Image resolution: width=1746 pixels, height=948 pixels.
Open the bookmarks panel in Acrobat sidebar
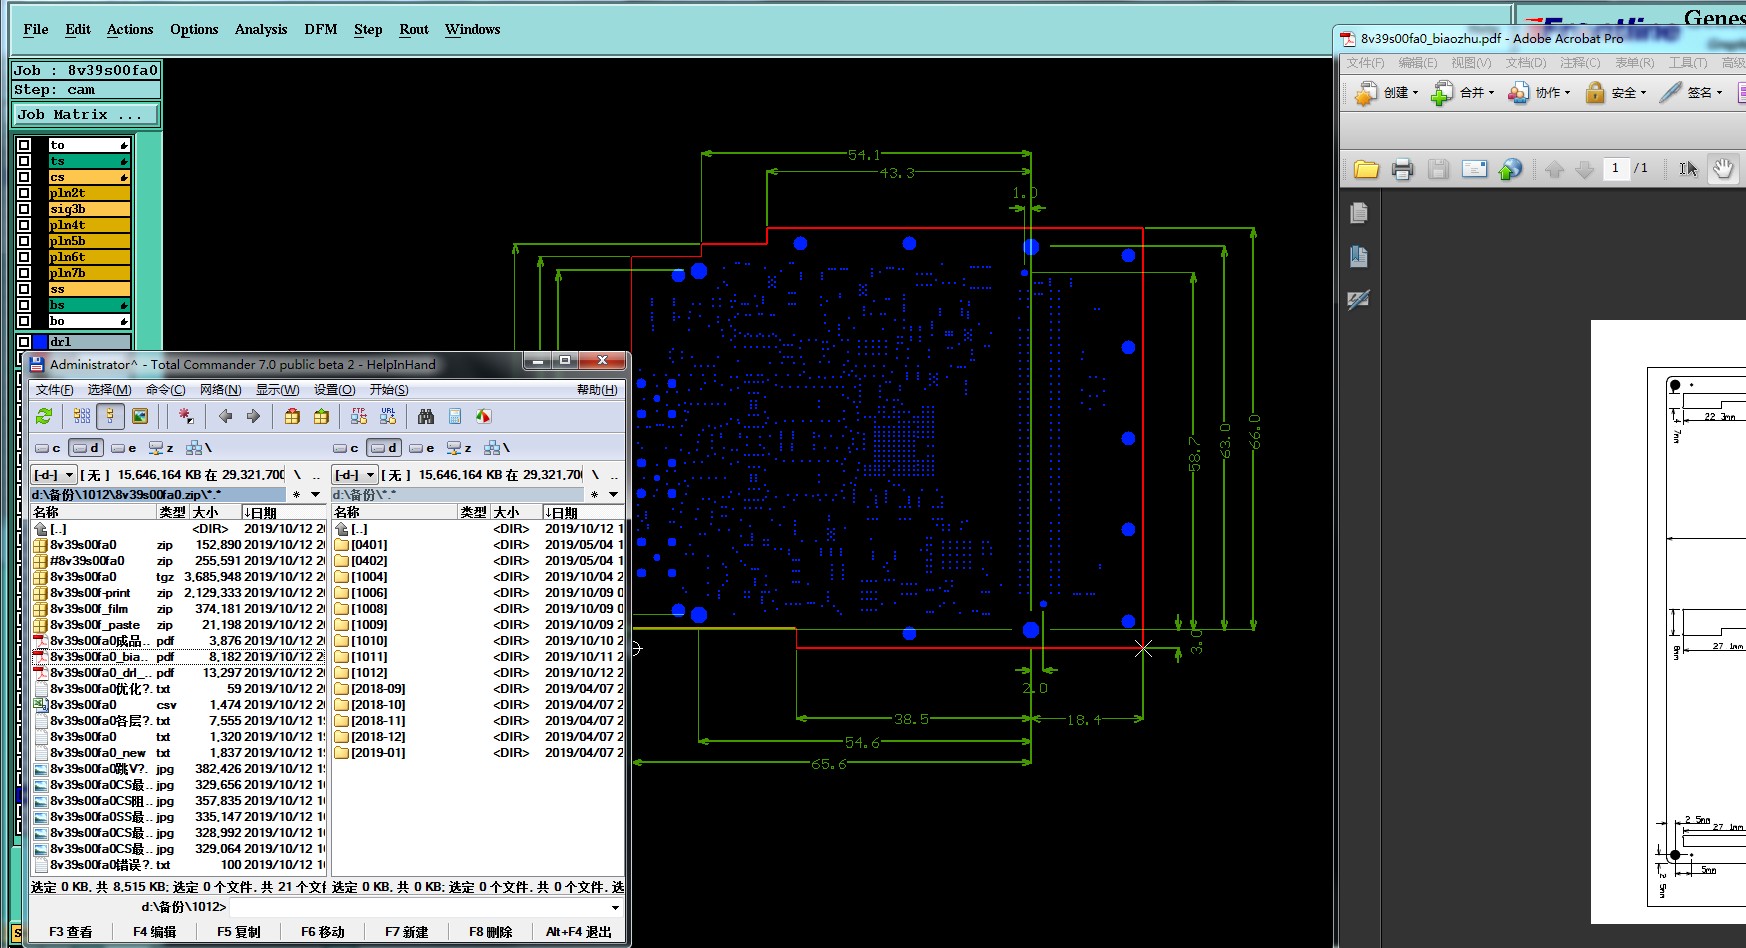click(x=1358, y=257)
